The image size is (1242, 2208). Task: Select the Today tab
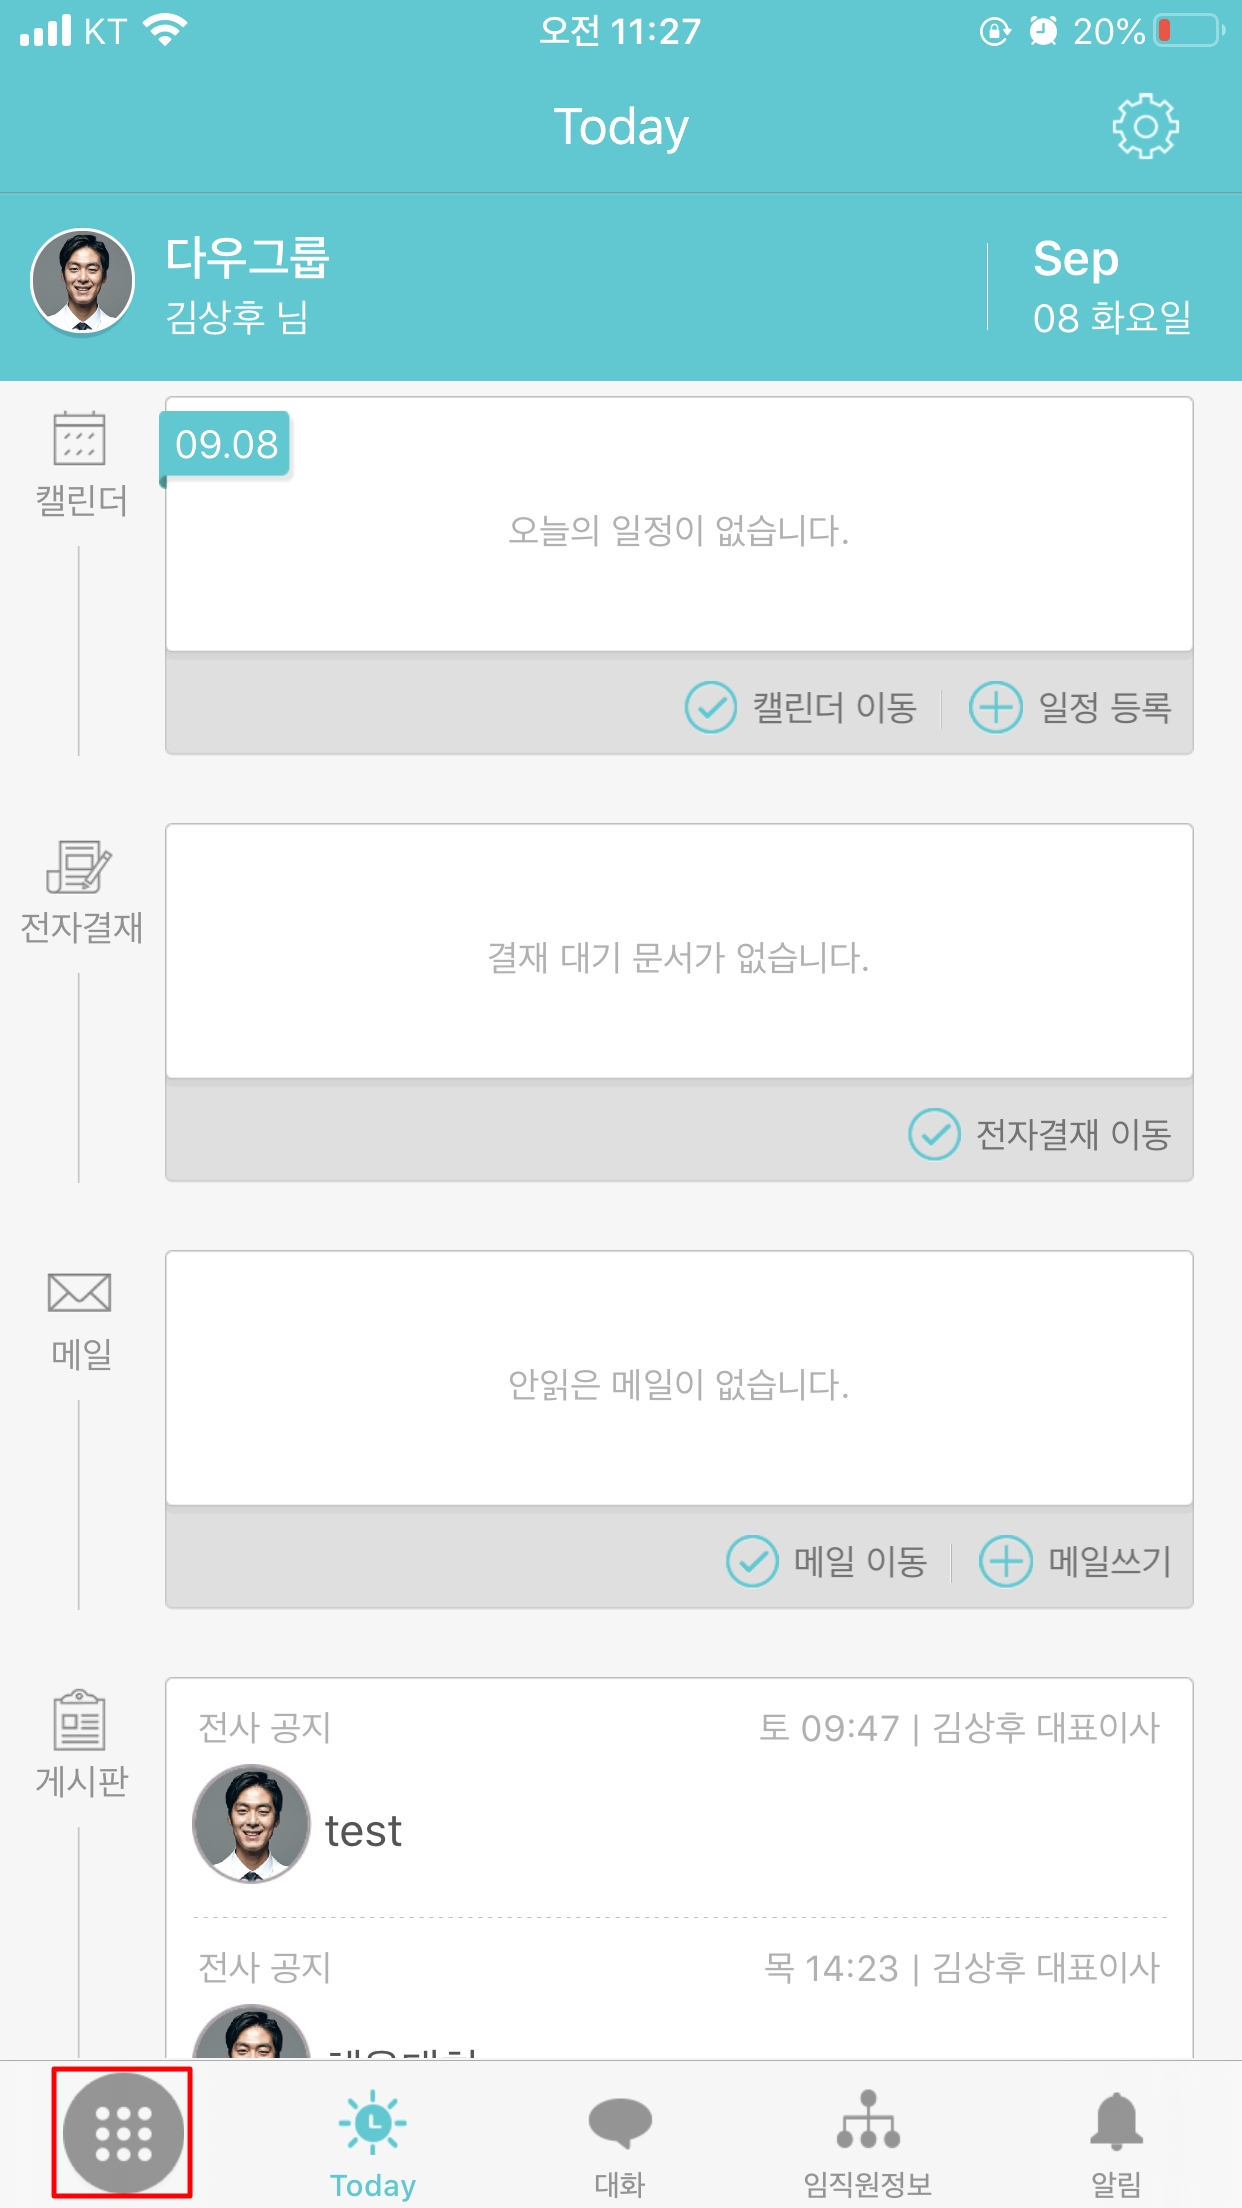[373, 2141]
